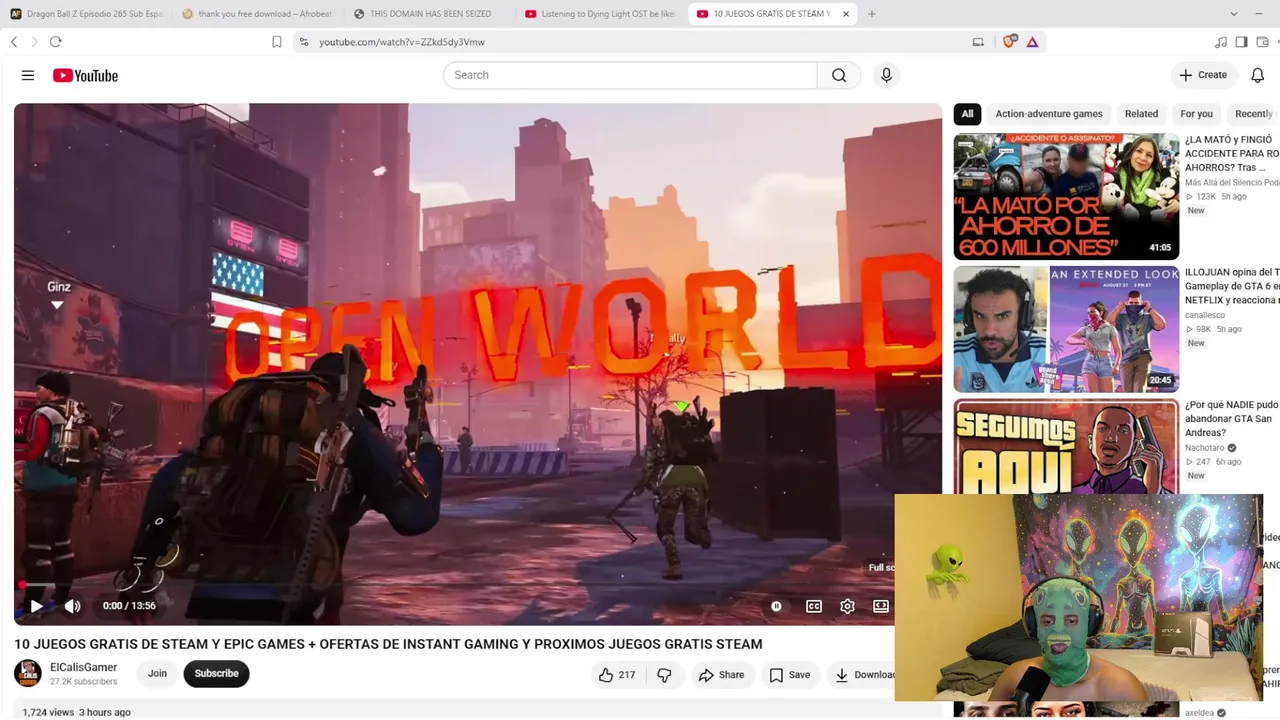This screenshot has height=720, width=1280.
Task: Switch to Dragon Ball Z Episodio 265 tab
Action: click(x=86, y=14)
